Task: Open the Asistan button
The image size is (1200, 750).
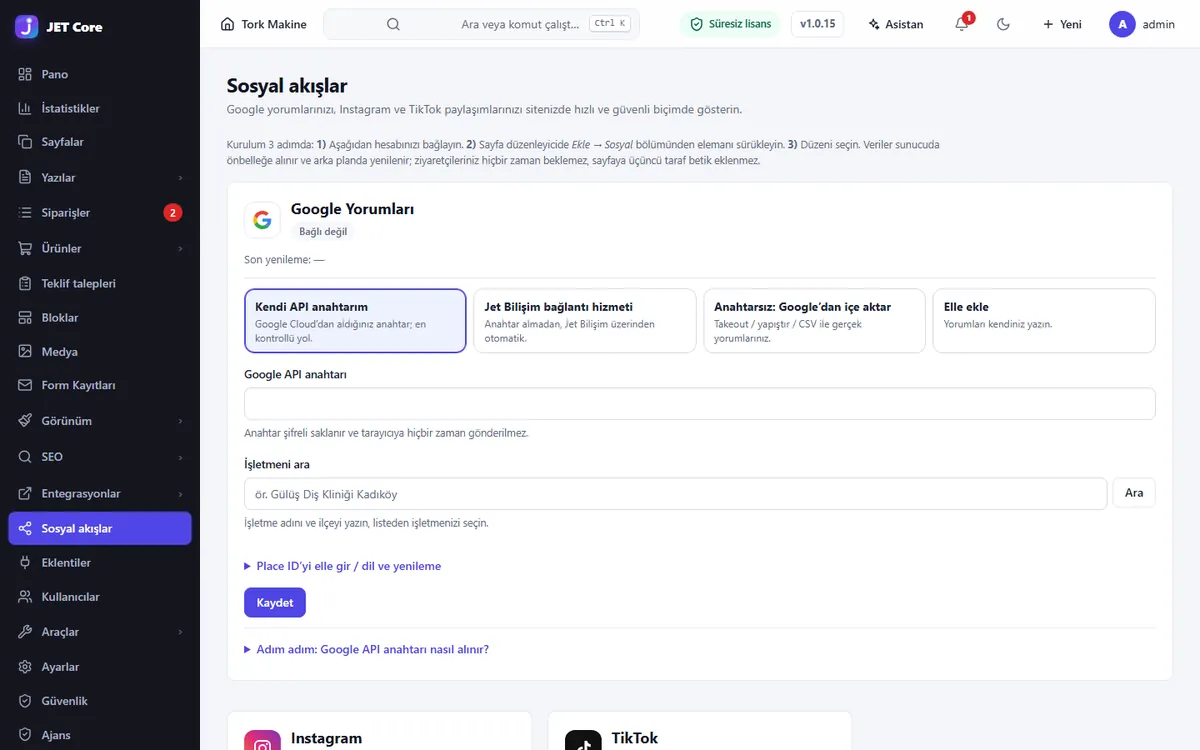Action: [x=896, y=24]
